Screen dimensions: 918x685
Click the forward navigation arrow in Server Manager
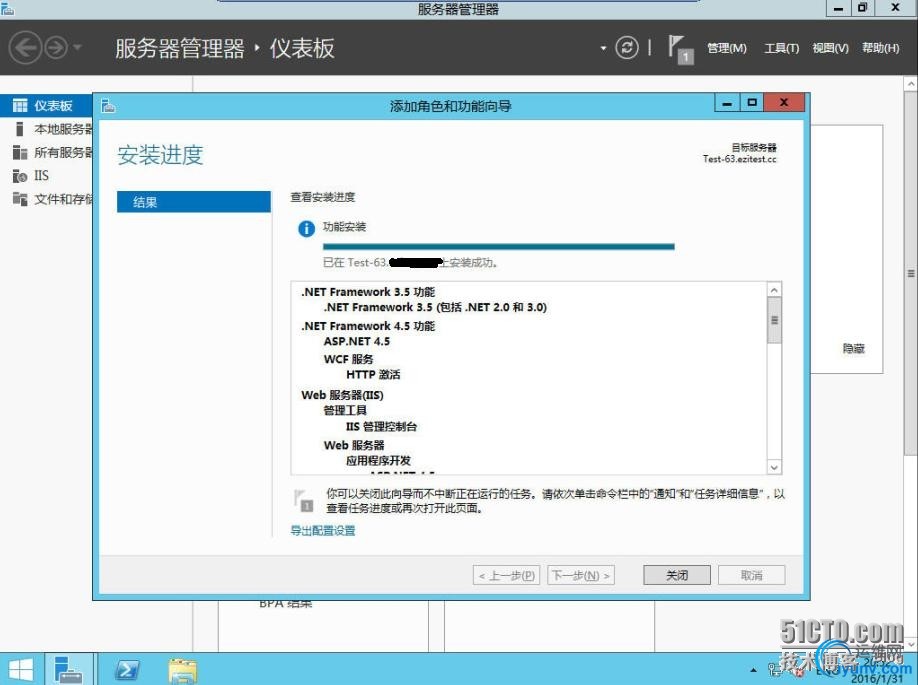click(x=57, y=47)
